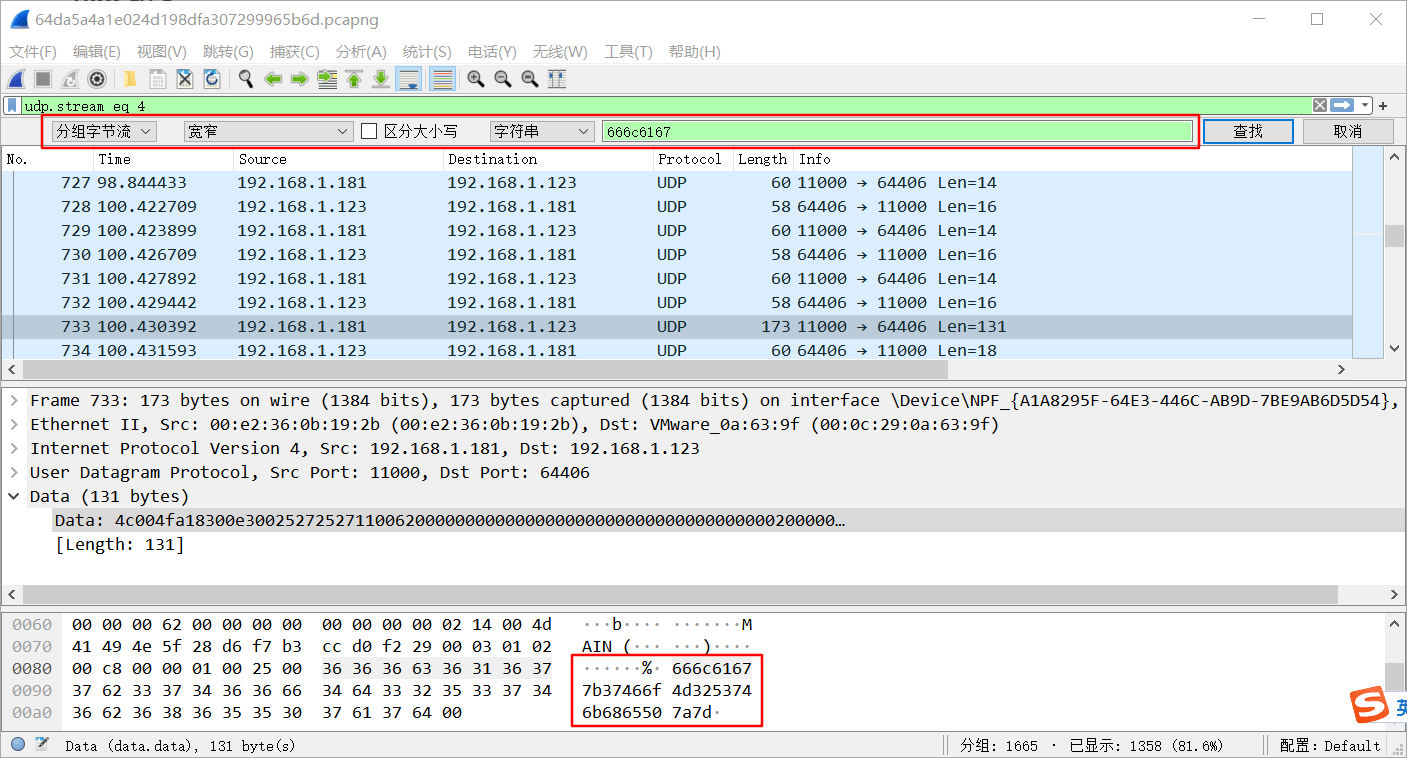1407x758 pixels.
Task: Open a capture file via folder icon
Action: 130,79
